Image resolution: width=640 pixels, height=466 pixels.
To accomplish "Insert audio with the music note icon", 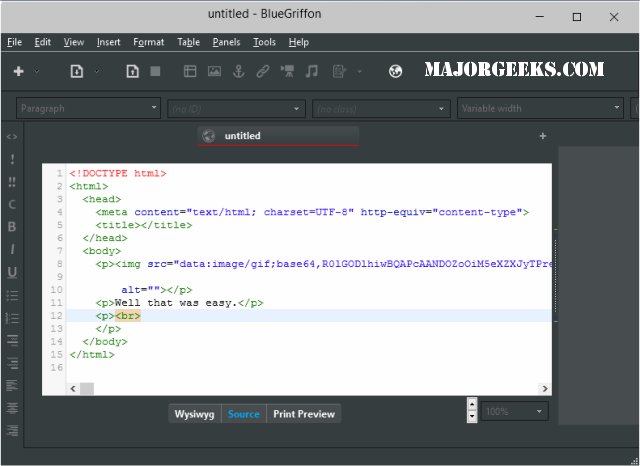I will [312, 71].
